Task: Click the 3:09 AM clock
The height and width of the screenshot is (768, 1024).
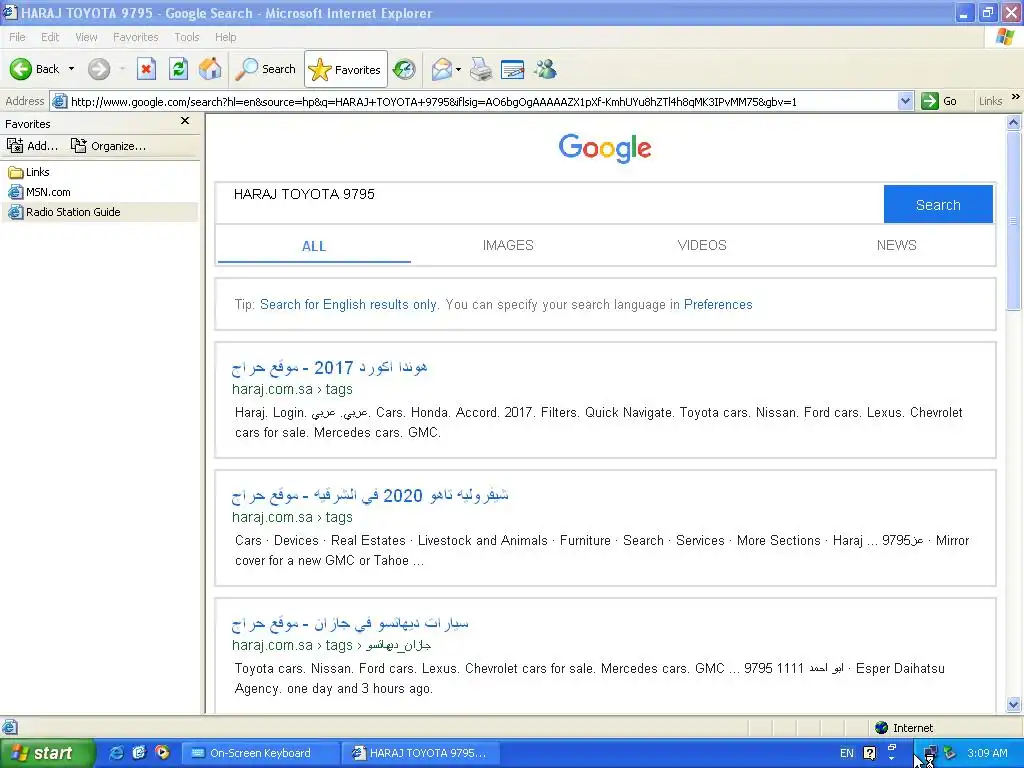Action: click(x=987, y=753)
